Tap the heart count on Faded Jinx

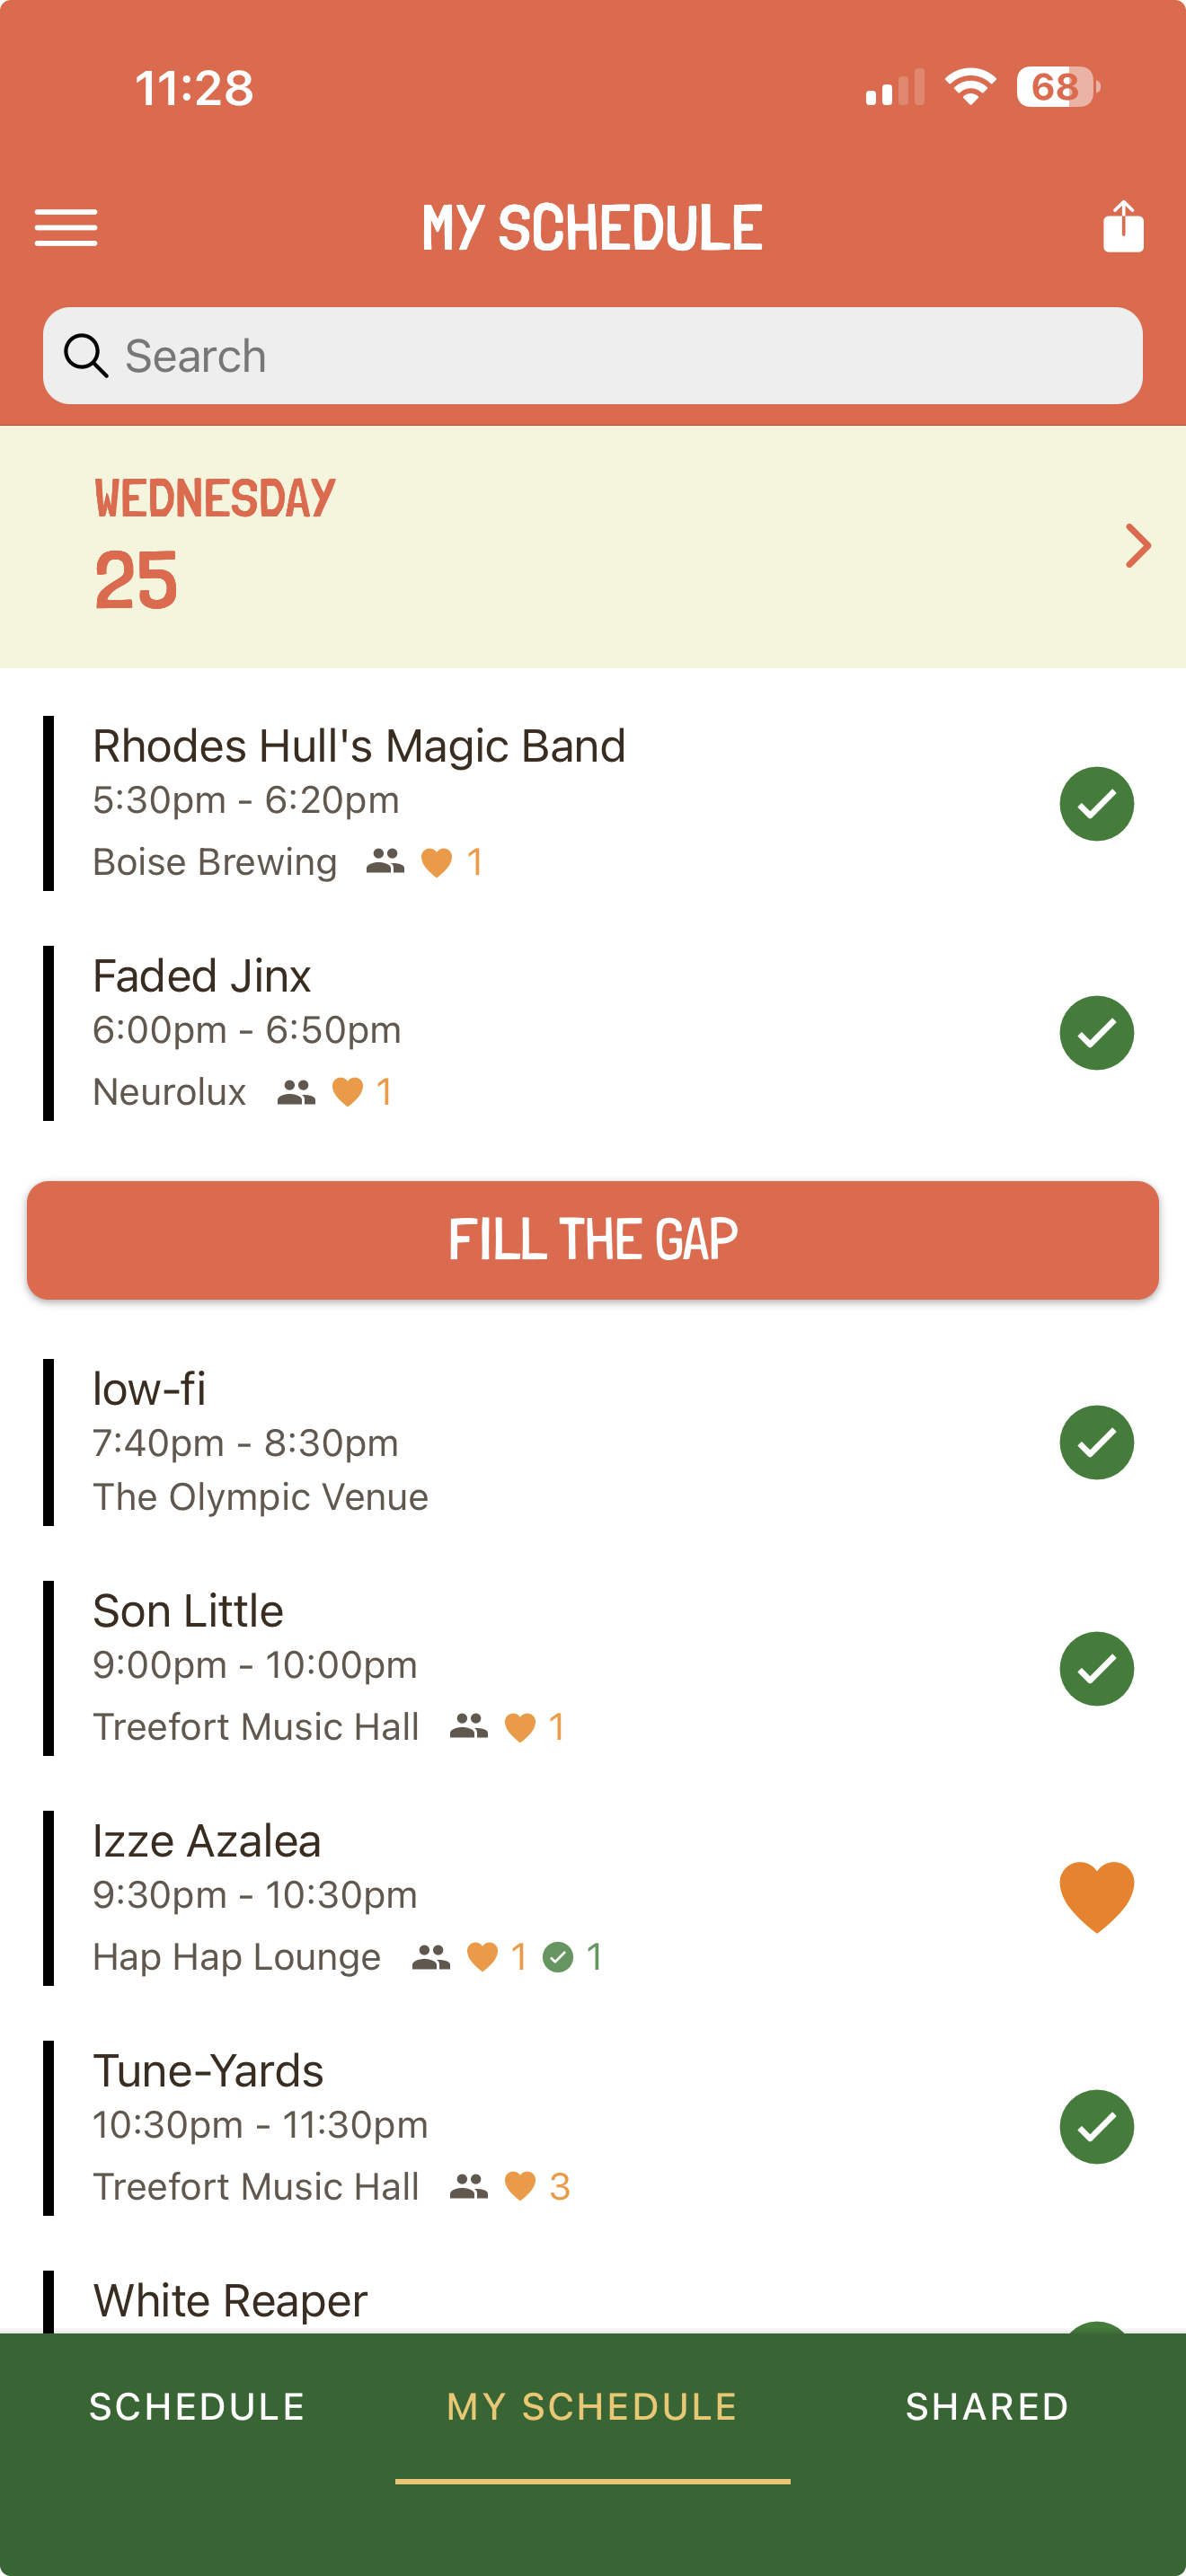pos(362,1091)
